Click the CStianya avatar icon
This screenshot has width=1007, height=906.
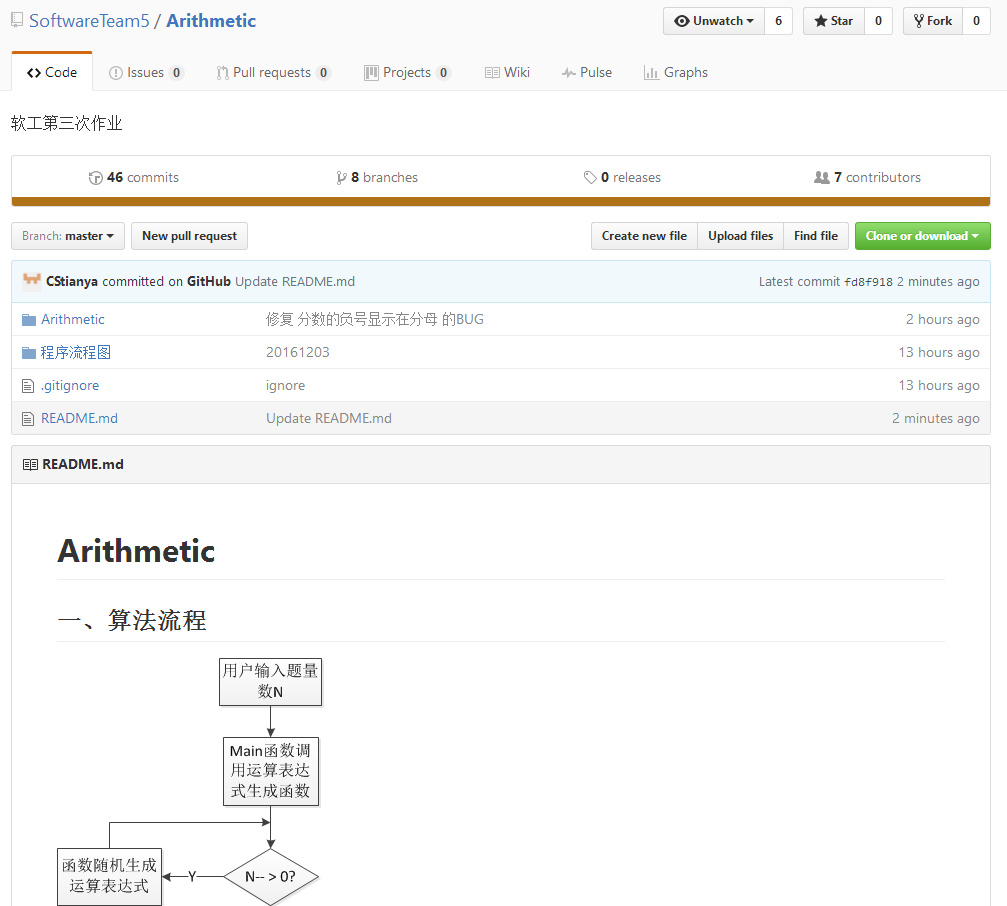31,281
